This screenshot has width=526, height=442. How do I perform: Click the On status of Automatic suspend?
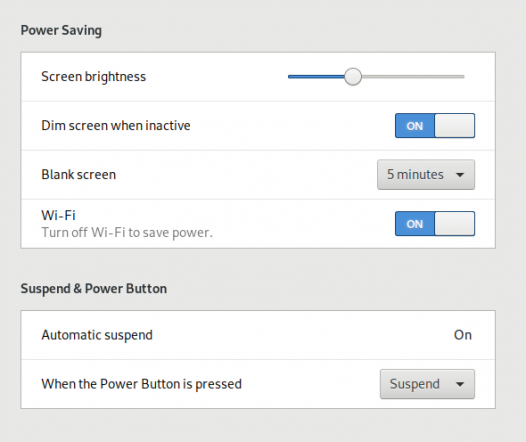point(463,335)
